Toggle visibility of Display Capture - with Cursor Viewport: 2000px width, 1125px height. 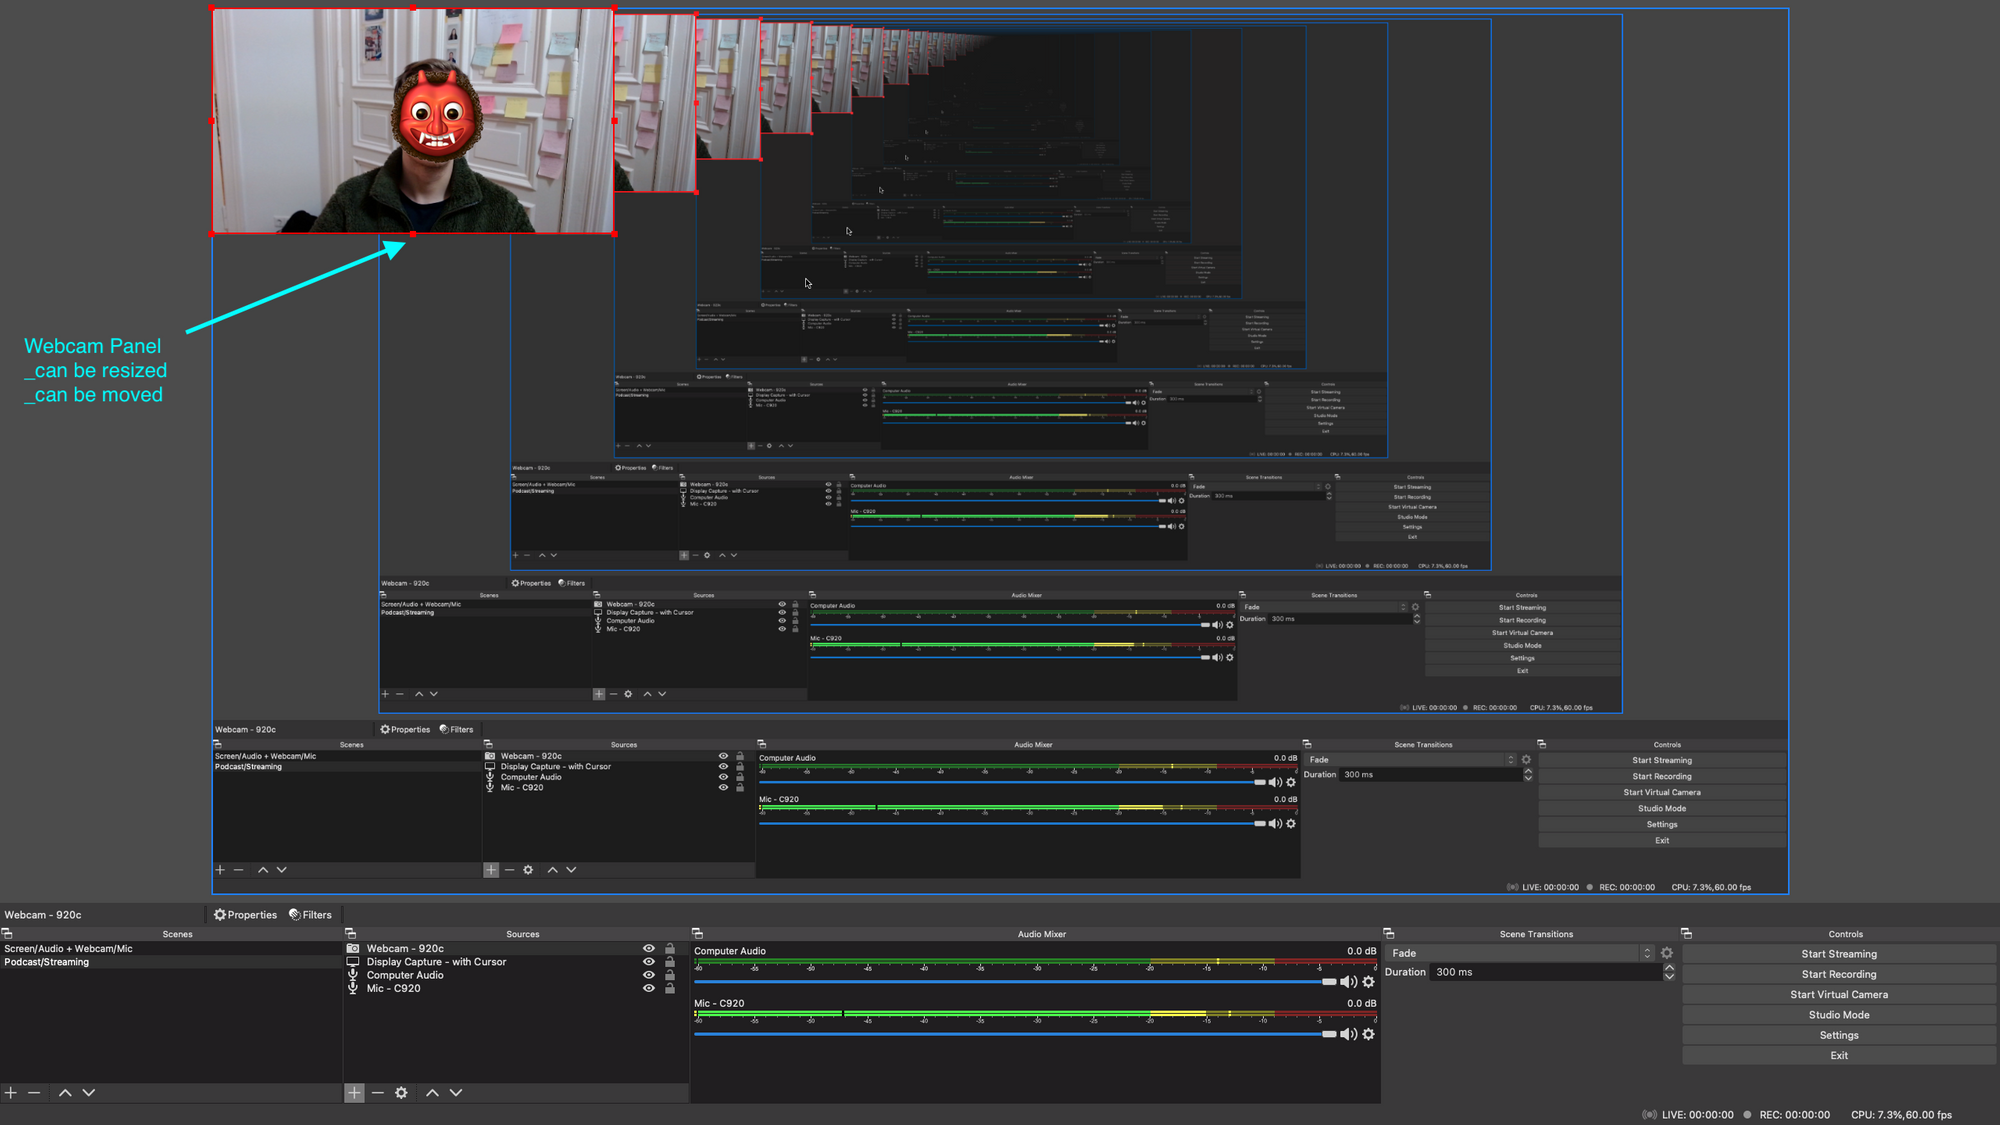click(648, 962)
